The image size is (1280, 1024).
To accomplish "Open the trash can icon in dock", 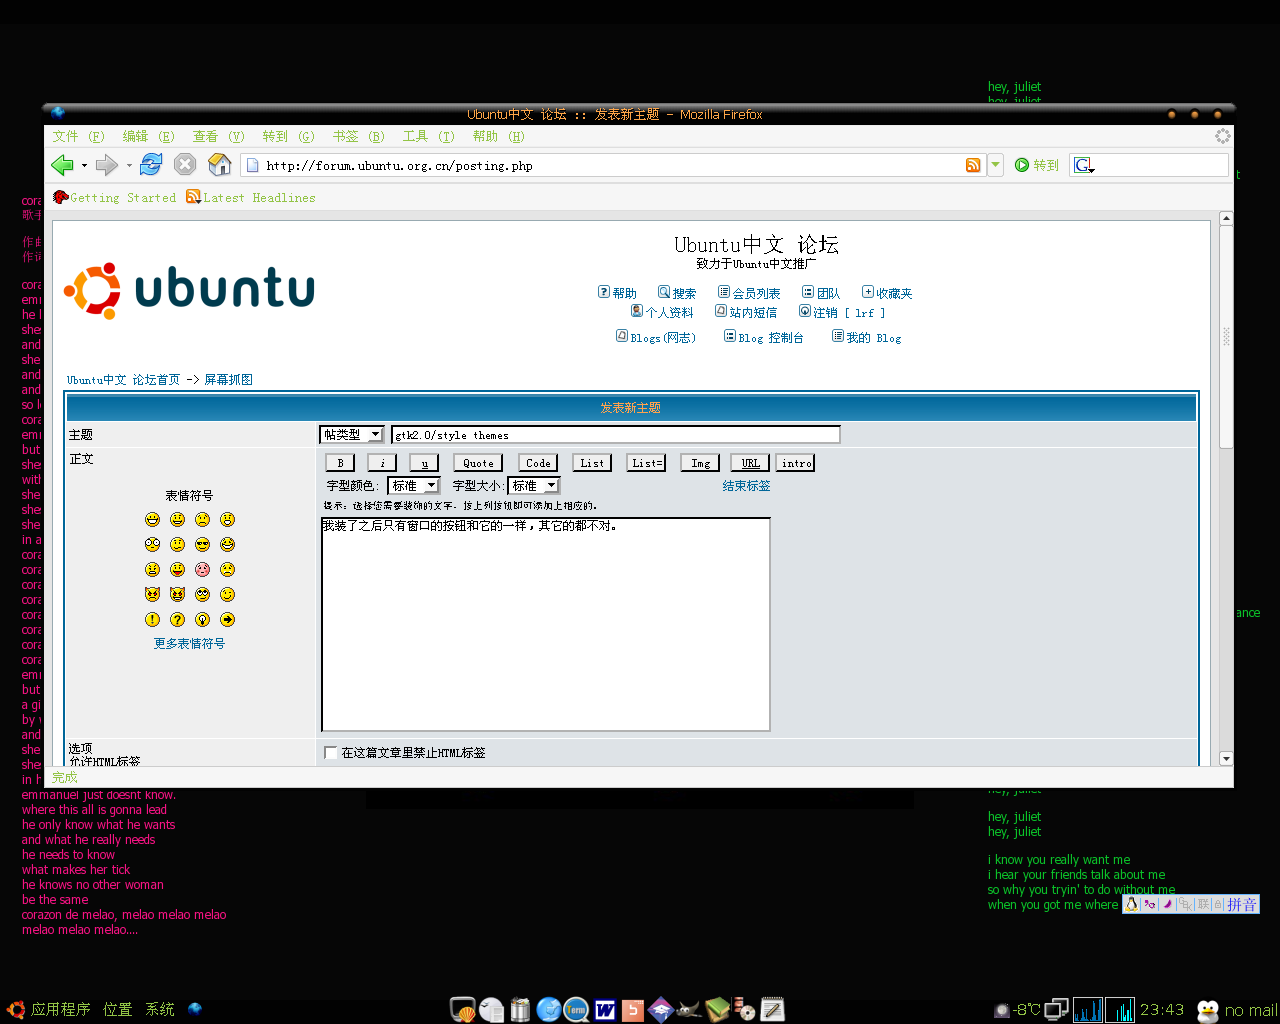I will pos(520,1010).
